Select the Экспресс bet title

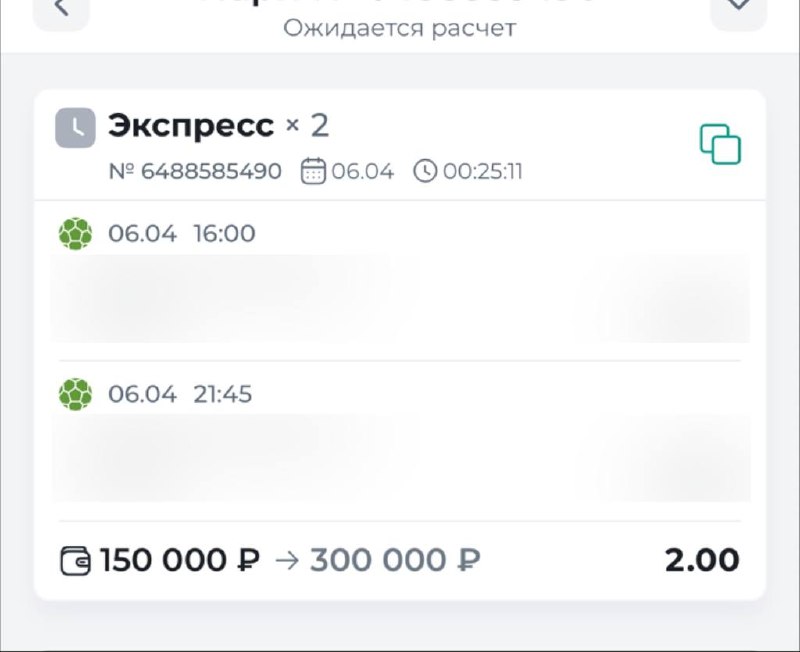pyautogui.click(x=190, y=126)
